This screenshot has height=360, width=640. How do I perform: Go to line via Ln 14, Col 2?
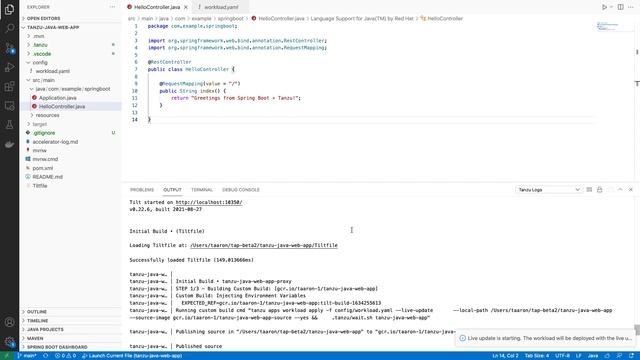505,356
